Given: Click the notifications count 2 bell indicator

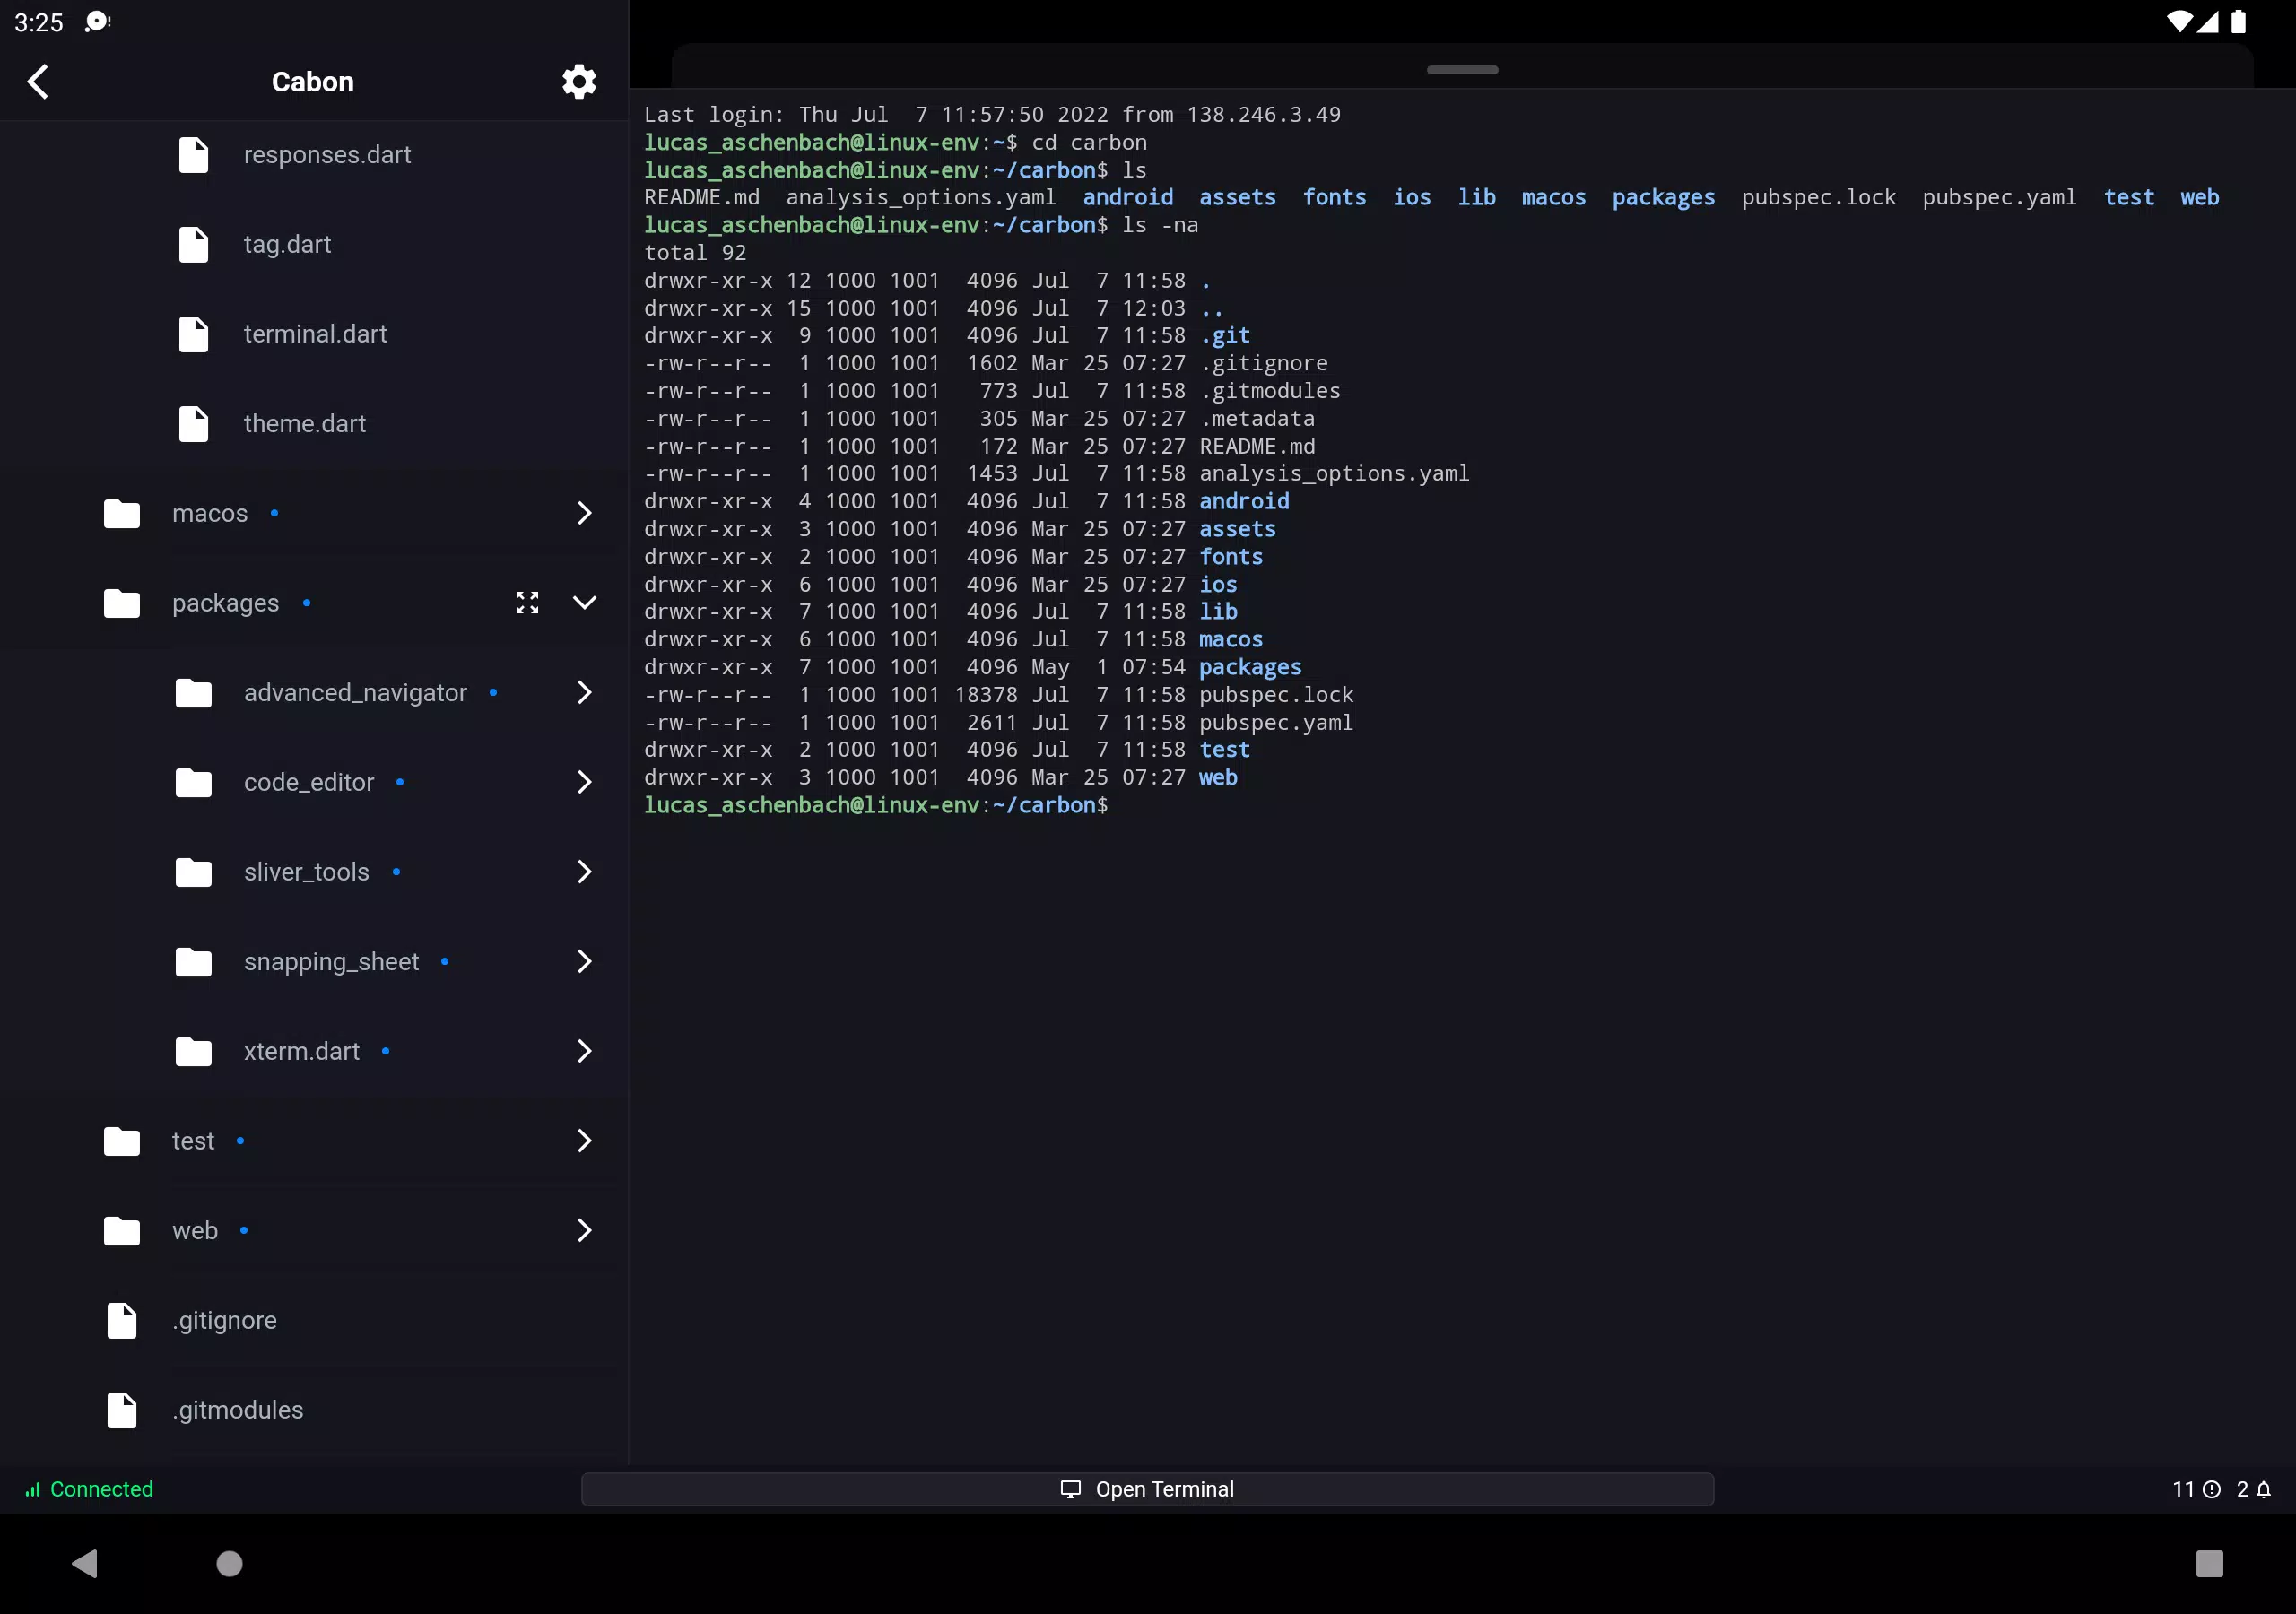Looking at the screenshot, I should click(x=2254, y=1489).
